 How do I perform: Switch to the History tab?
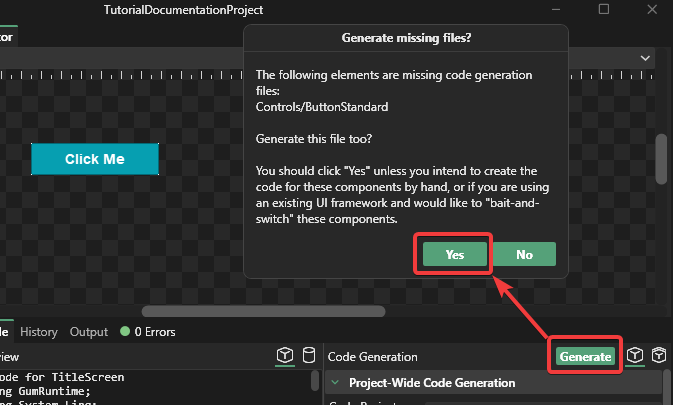[x=39, y=332]
